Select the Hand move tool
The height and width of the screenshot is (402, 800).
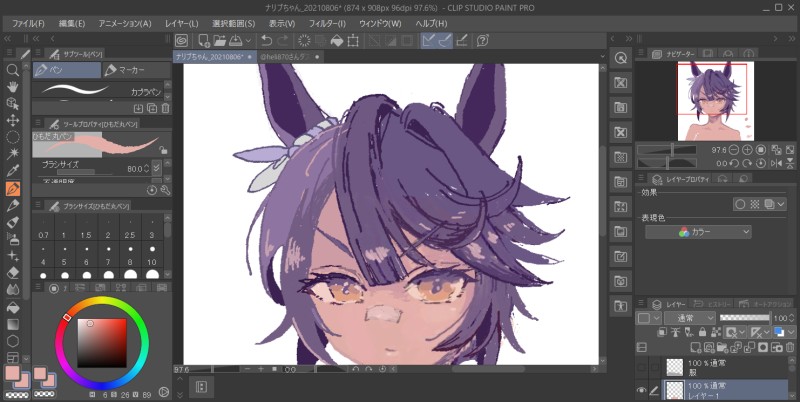(x=13, y=87)
